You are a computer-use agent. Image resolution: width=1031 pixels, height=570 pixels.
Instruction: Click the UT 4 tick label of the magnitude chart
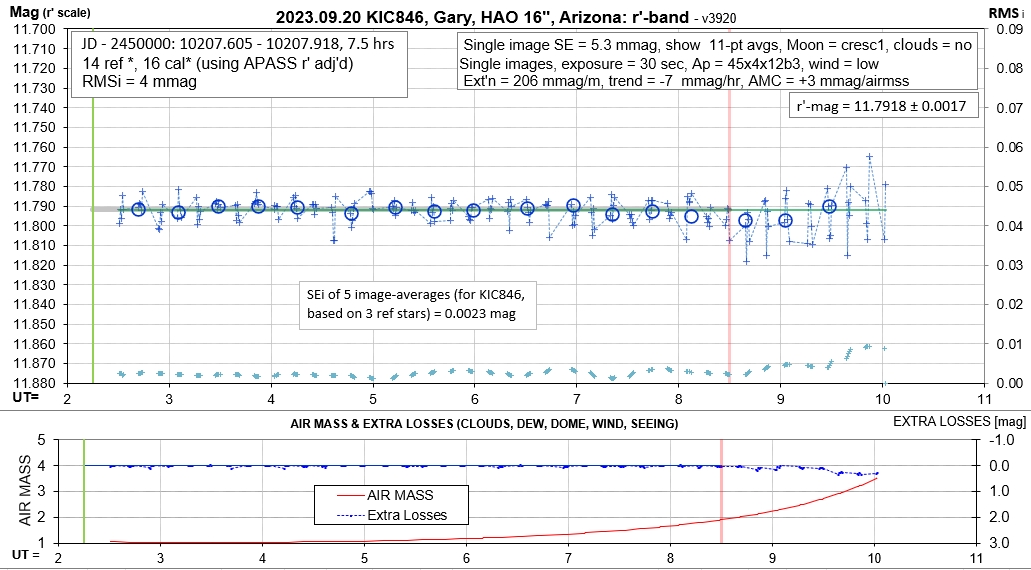pos(271,399)
